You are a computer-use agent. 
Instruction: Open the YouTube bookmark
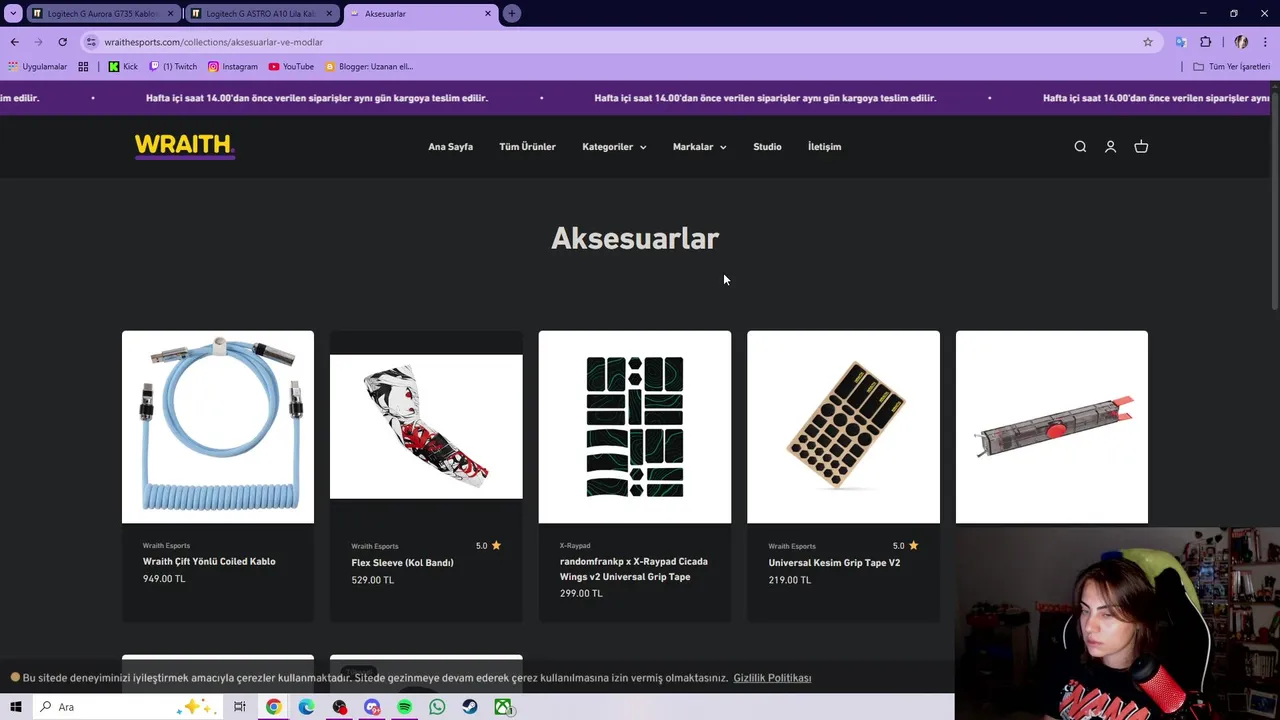click(x=291, y=66)
